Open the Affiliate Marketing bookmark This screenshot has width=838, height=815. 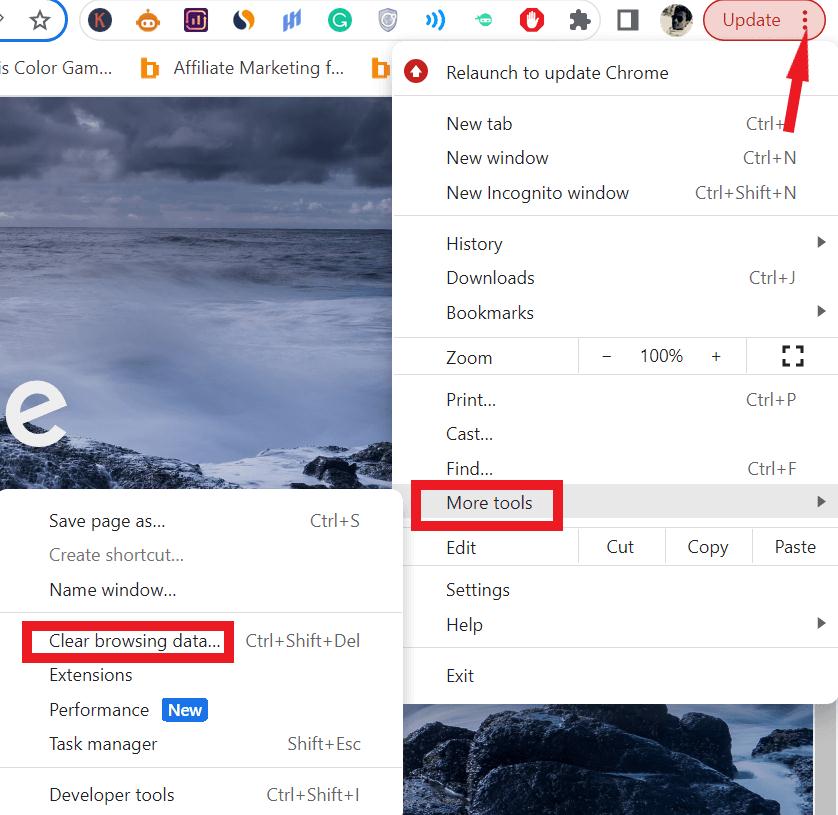[242, 68]
